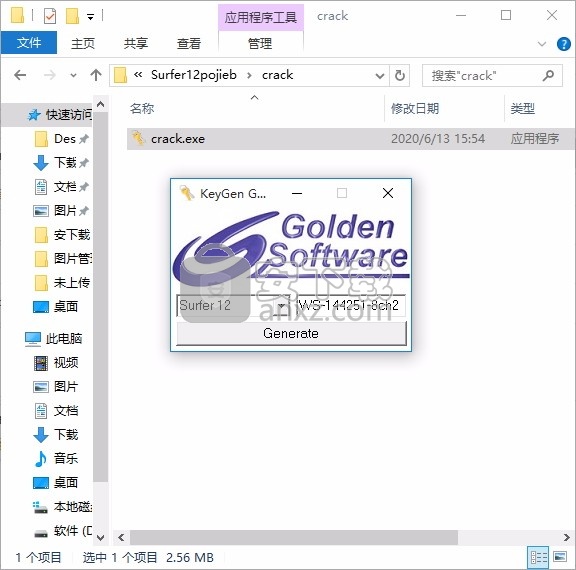
Task: Switch to details view icon
Action: pyautogui.click(x=539, y=558)
